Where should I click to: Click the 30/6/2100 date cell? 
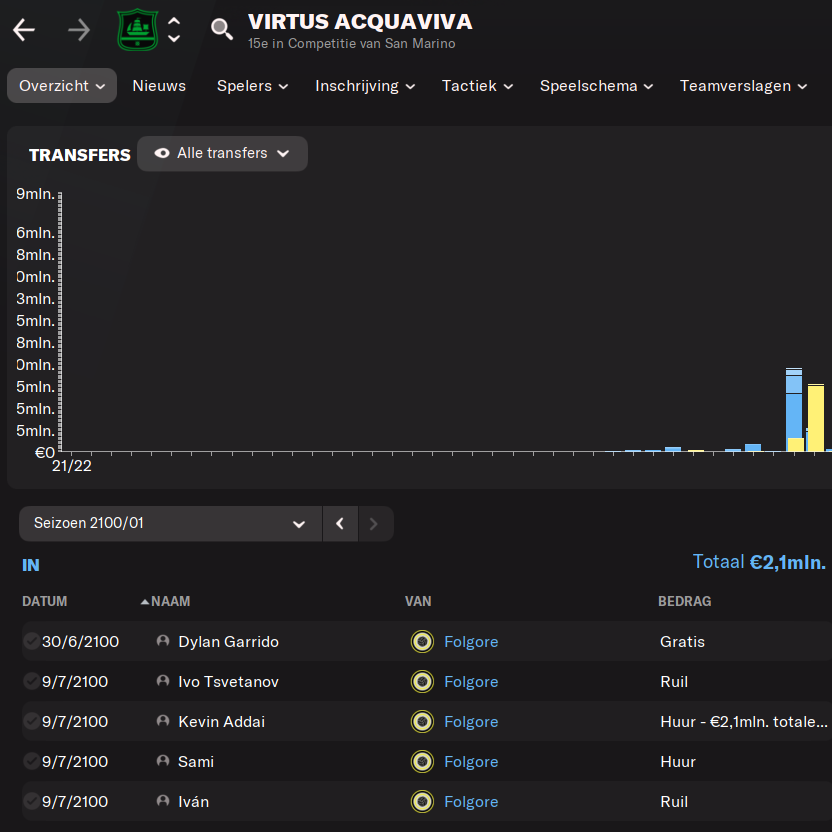(80, 642)
